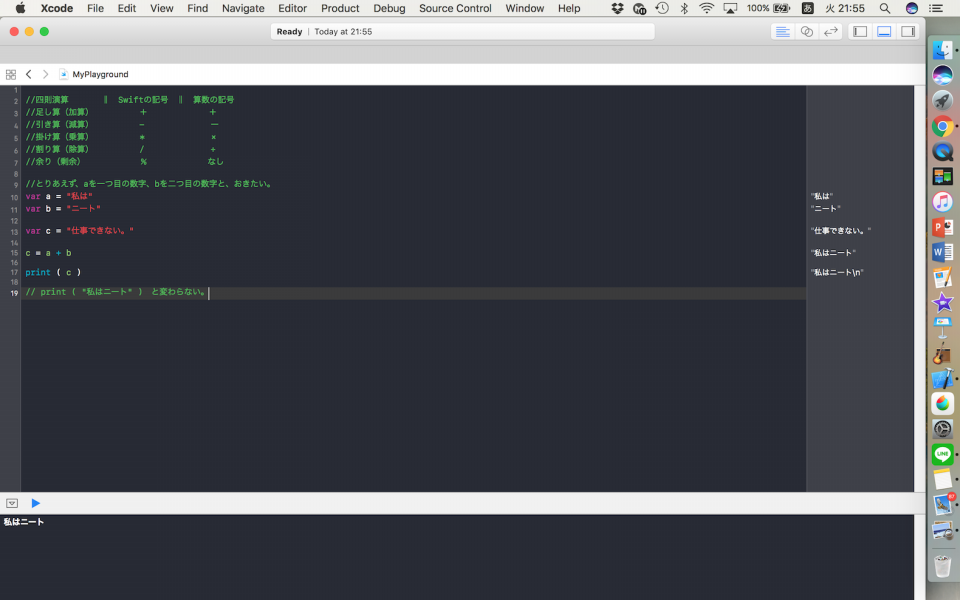Screen dimensions: 960x600
Task: Go back in file history
Action: click(28, 74)
